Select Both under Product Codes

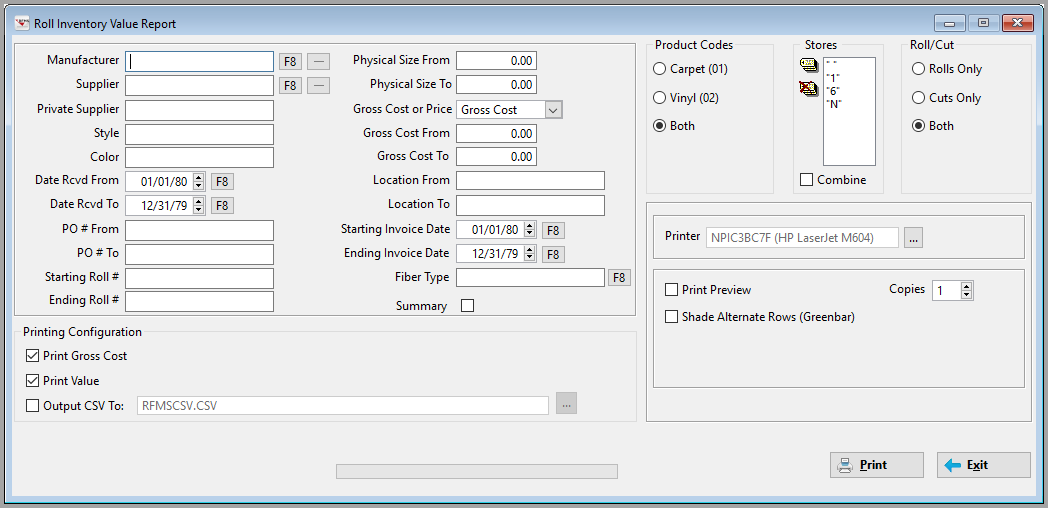point(674,126)
